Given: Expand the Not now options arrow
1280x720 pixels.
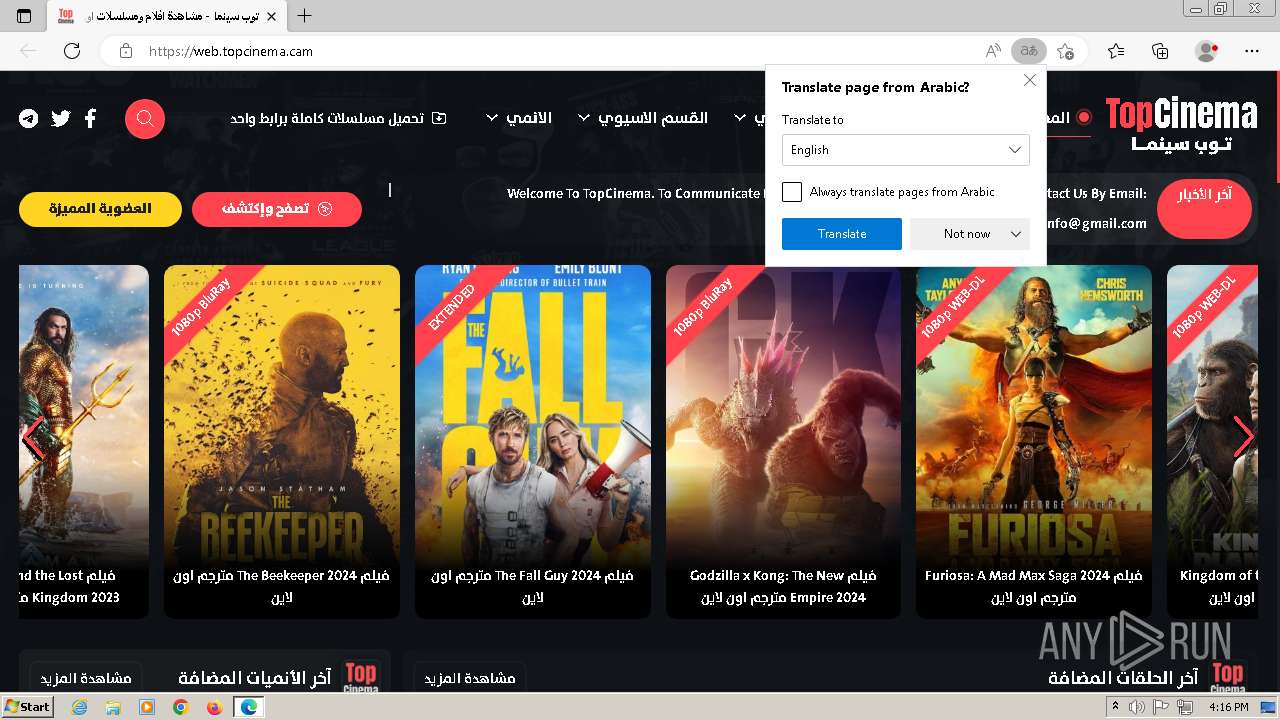Looking at the screenshot, I should [x=1016, y=234].
